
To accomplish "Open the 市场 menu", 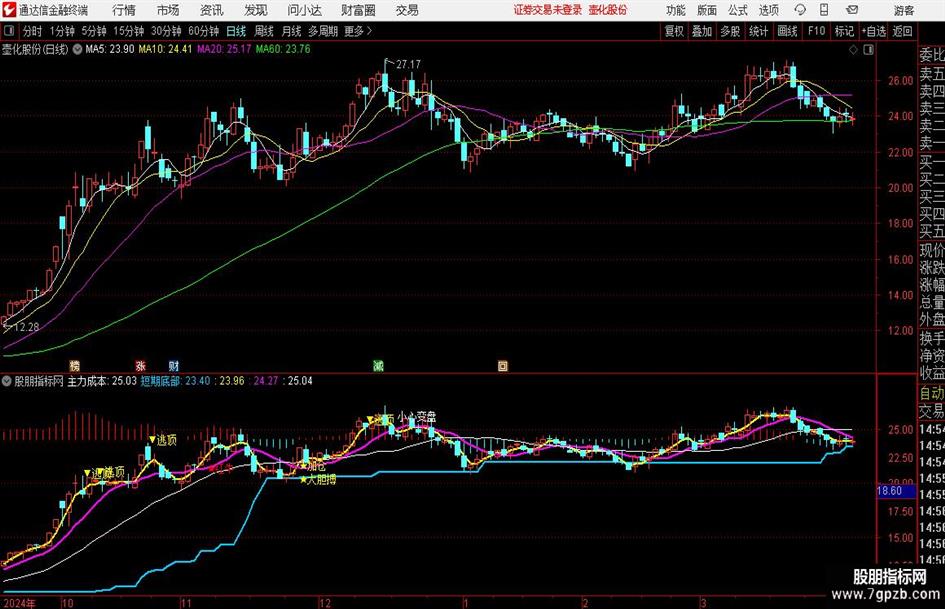I will tap(168, 10).
